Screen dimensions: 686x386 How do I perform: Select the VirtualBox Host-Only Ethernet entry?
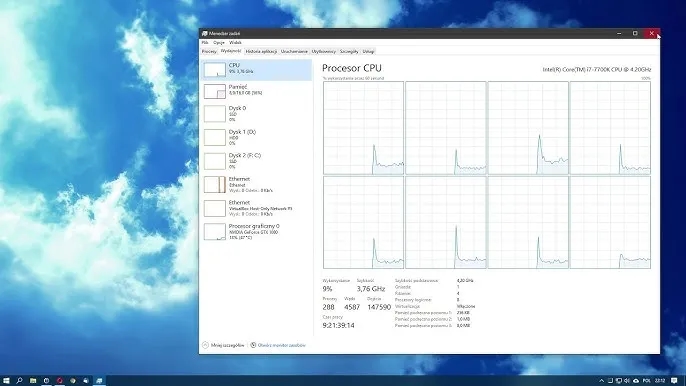click(x=256, y=208)
